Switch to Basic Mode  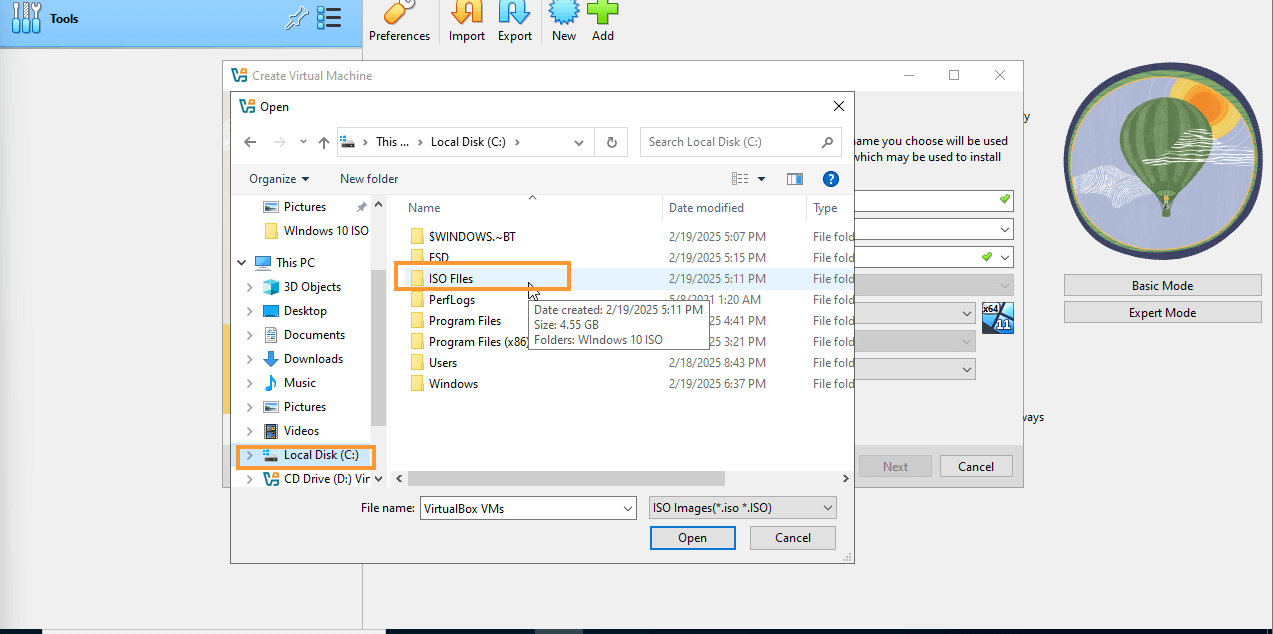point(1162,286)
